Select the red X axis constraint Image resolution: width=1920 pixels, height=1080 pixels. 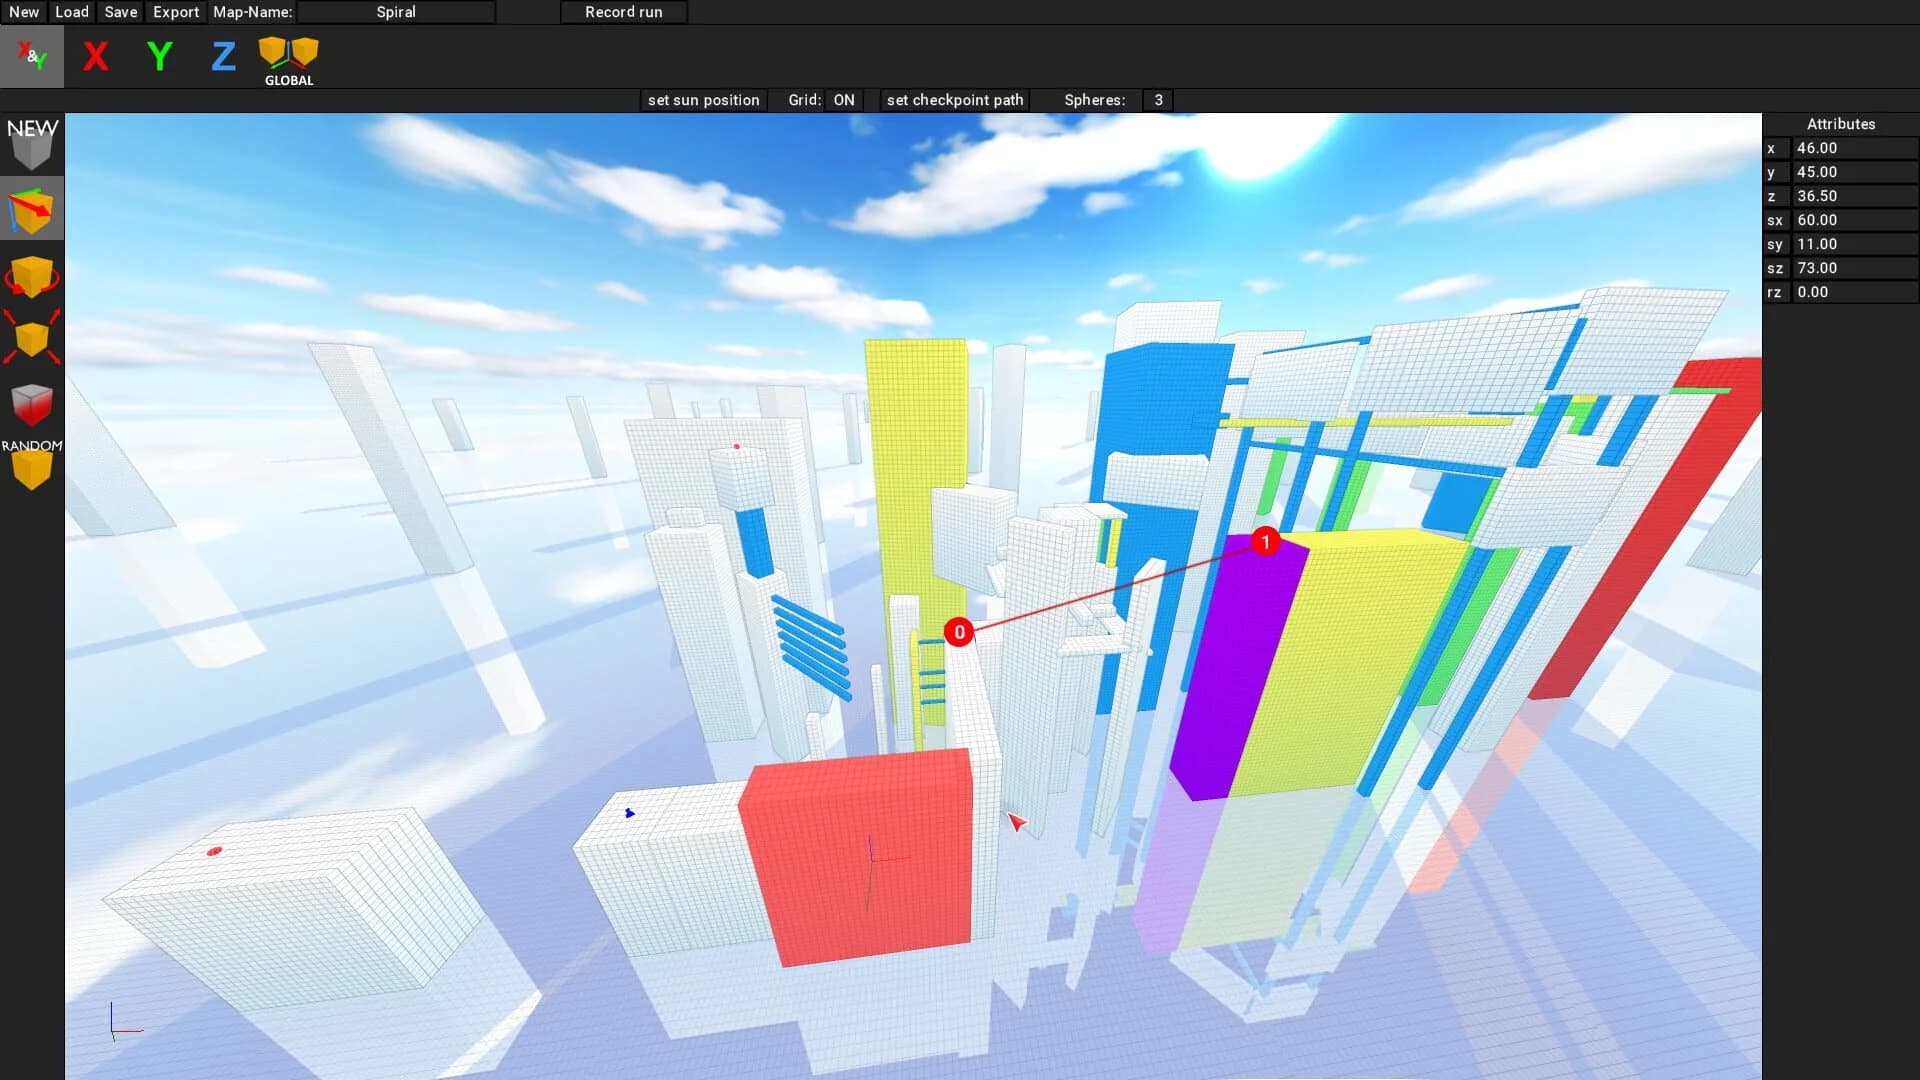pos(95,56)
